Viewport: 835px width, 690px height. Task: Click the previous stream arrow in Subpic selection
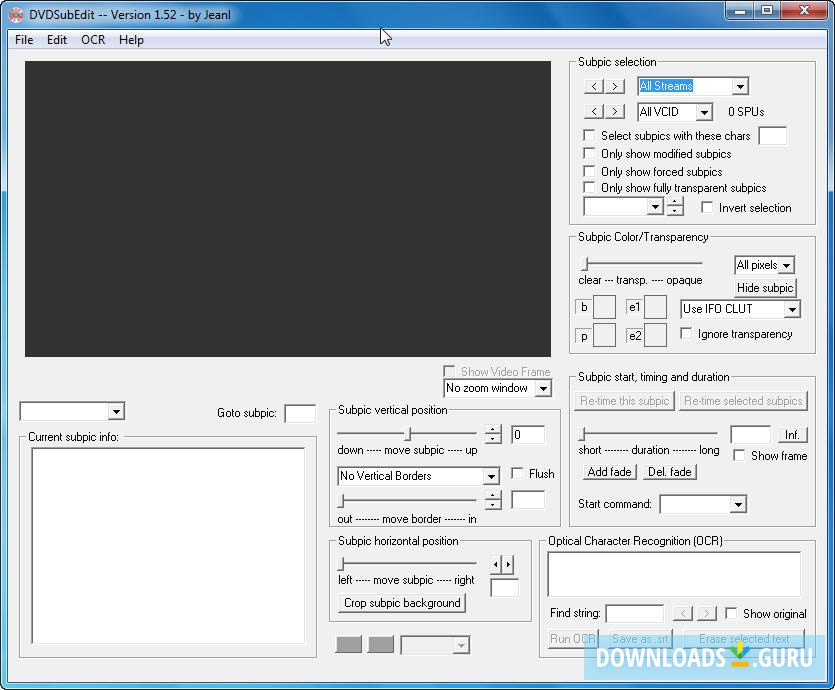594,86
